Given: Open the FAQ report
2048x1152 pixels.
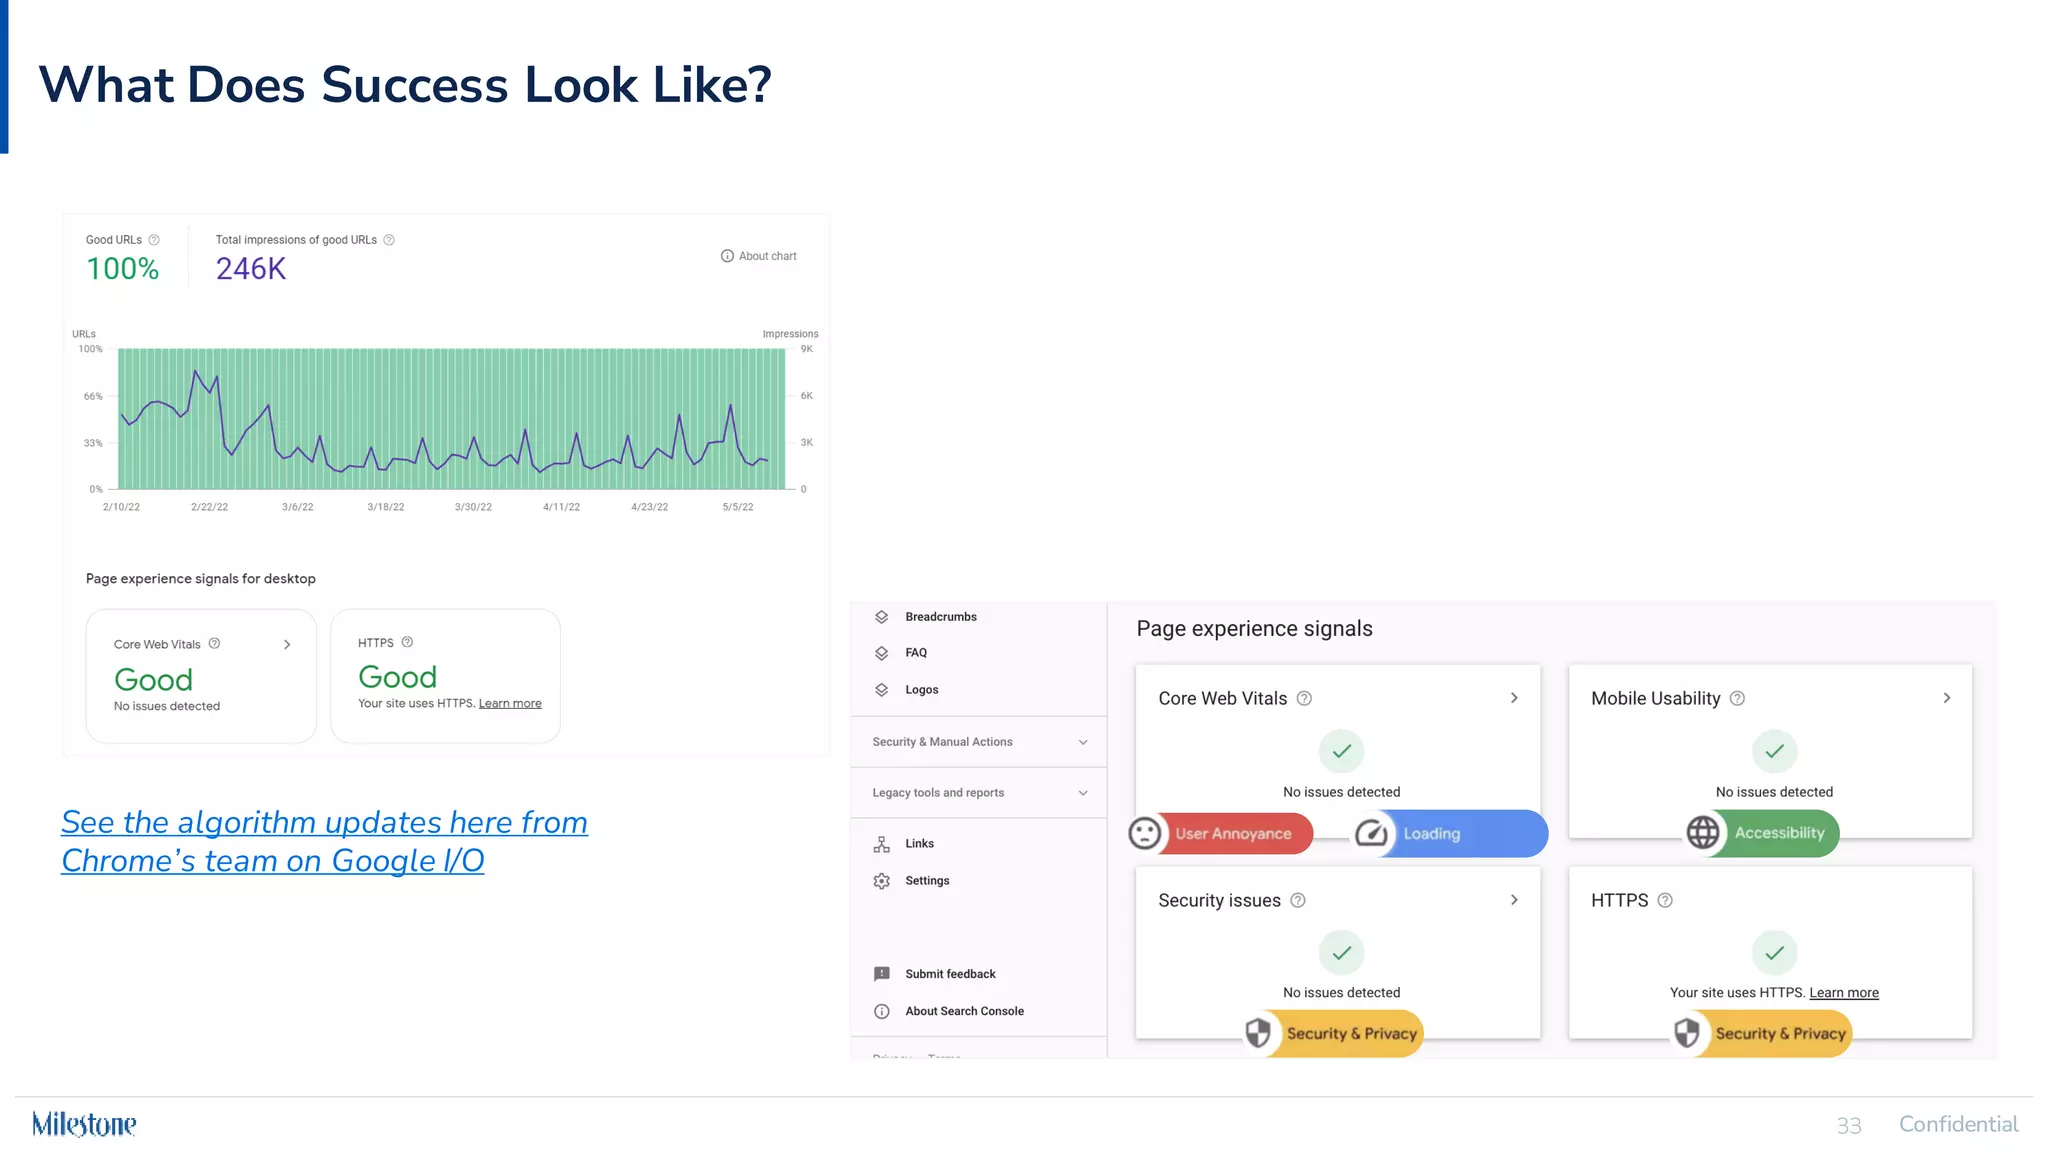Looking at the screenshot, I should [x=916, y=653].
